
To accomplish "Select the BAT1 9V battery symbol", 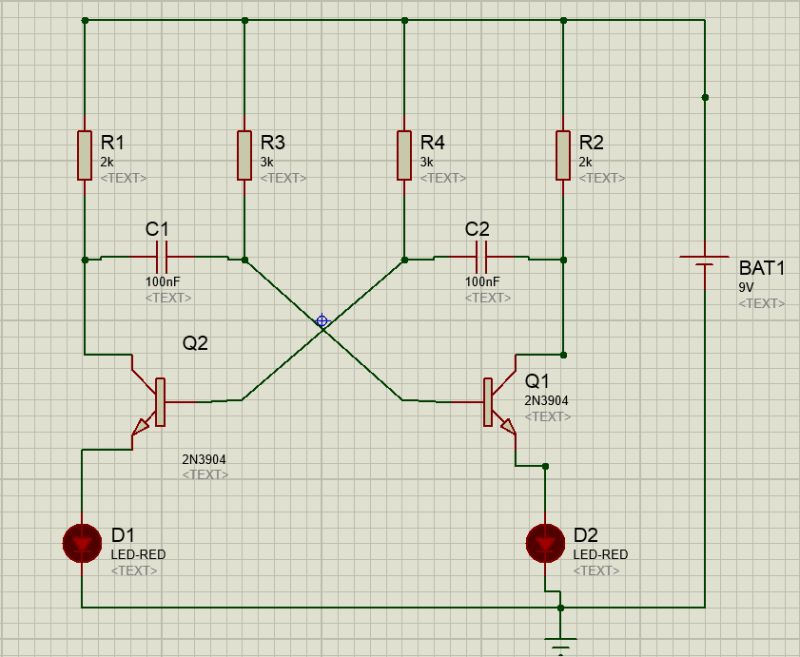I will click(707, 258).
